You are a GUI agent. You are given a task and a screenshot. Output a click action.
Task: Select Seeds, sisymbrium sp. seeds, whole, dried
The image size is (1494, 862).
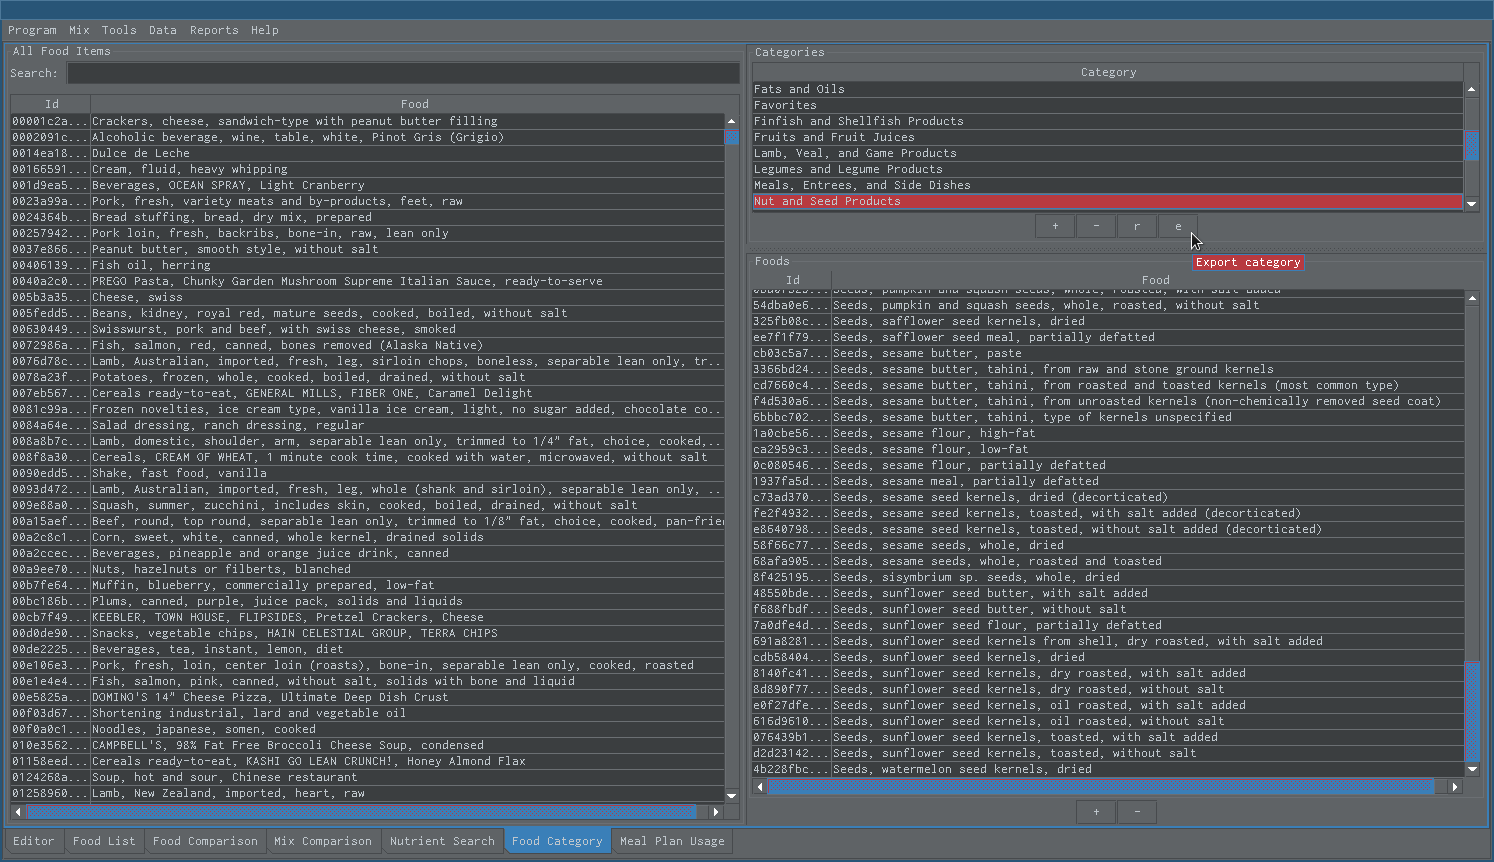(x=1108, y=577)
